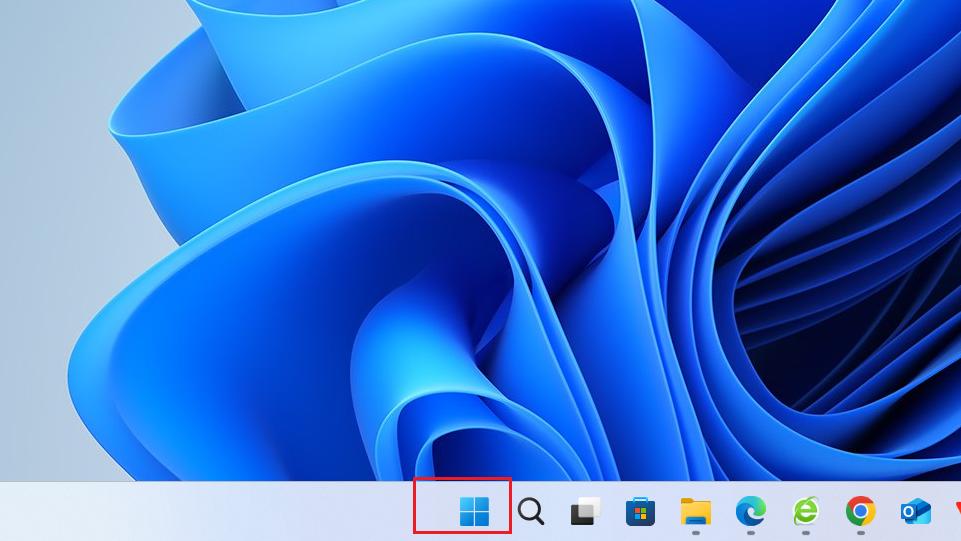The height and width of the screenshot is (541, 961).
Task: Launch Microsoft Store from taskbar
Action: pyautogui.click(x=640, y=511)
